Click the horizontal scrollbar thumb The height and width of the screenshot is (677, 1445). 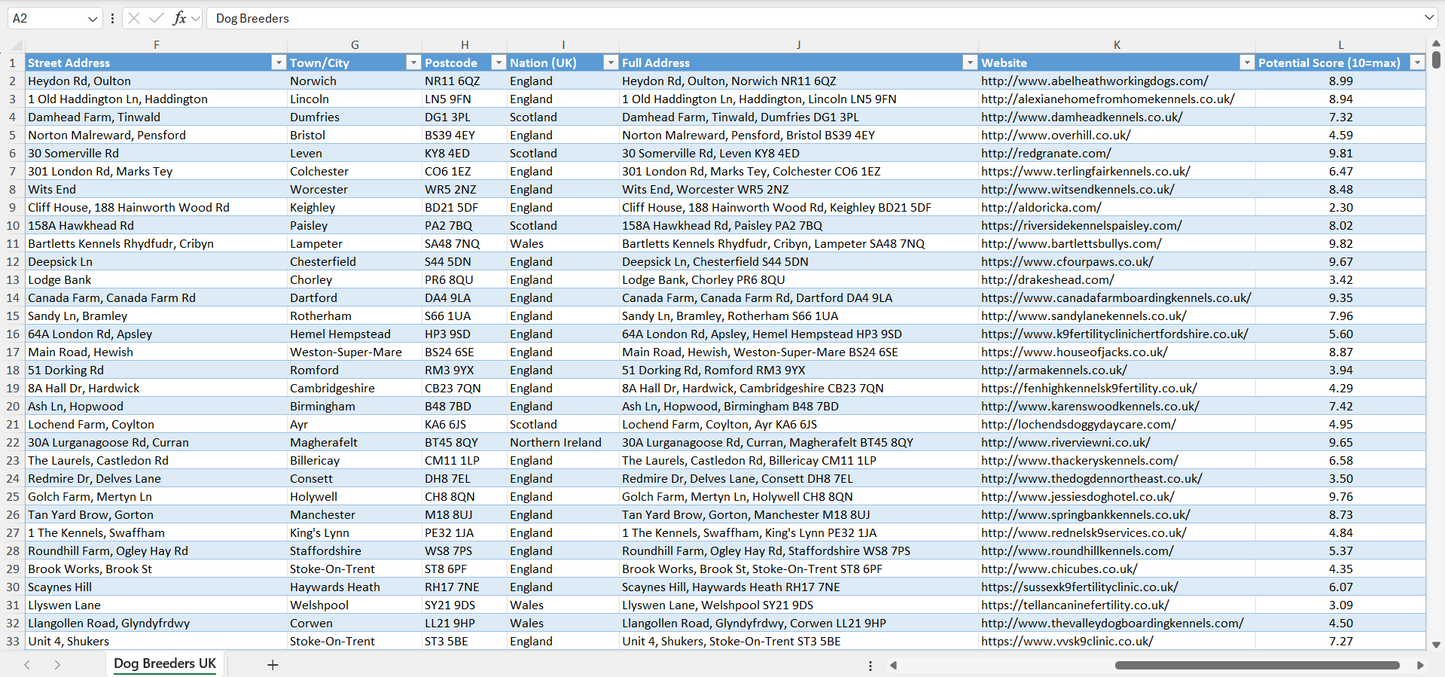1256,665
